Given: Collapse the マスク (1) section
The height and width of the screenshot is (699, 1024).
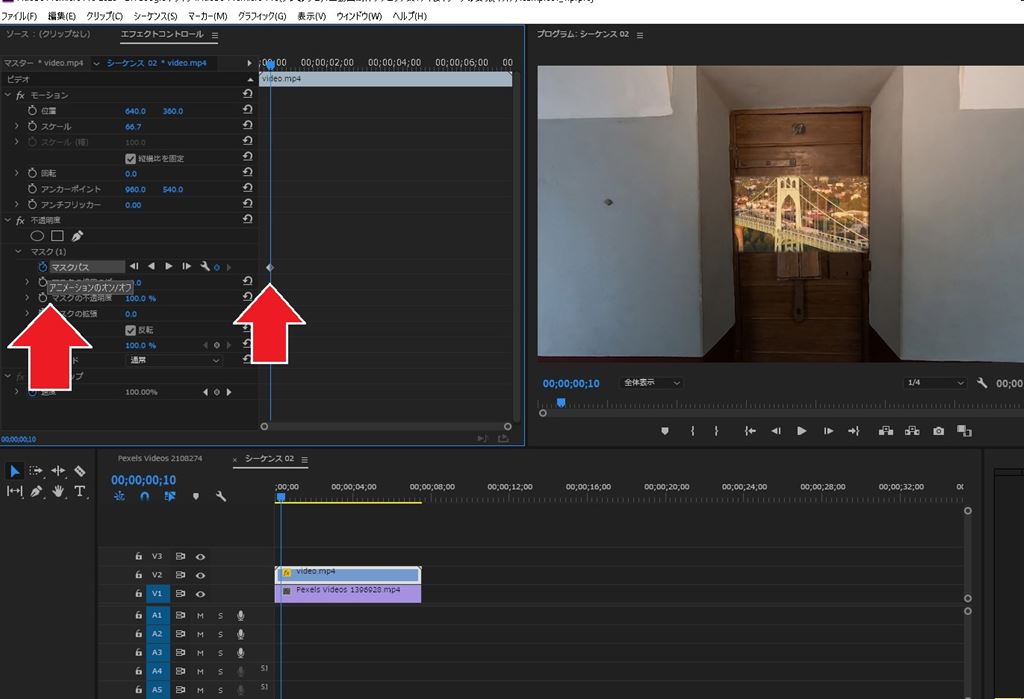Looking at the screenshot, I should click(x=17, y=251).
